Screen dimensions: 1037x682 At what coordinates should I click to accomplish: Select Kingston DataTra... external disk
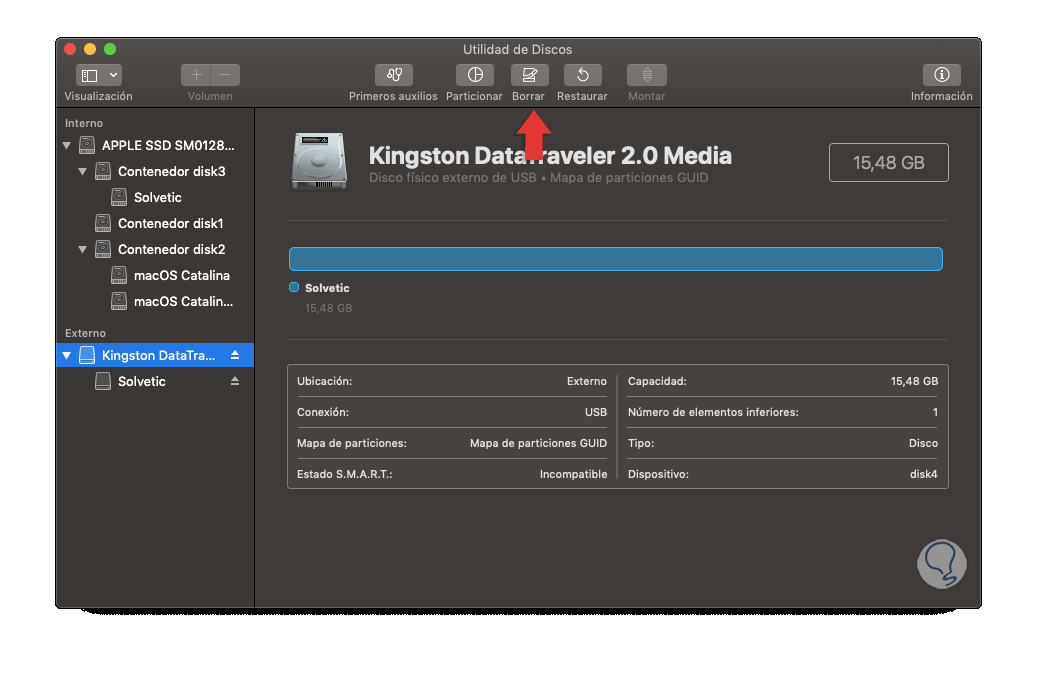[155, 355]
